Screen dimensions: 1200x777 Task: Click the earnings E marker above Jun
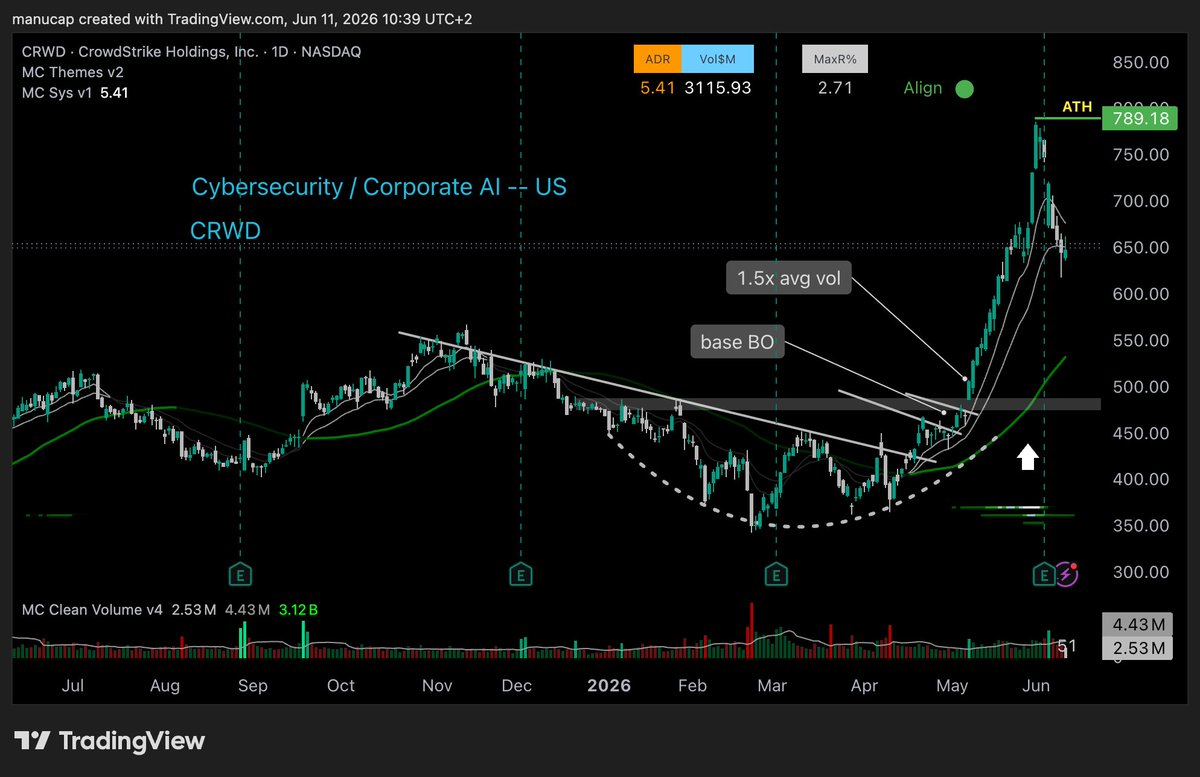(1044, 574)
